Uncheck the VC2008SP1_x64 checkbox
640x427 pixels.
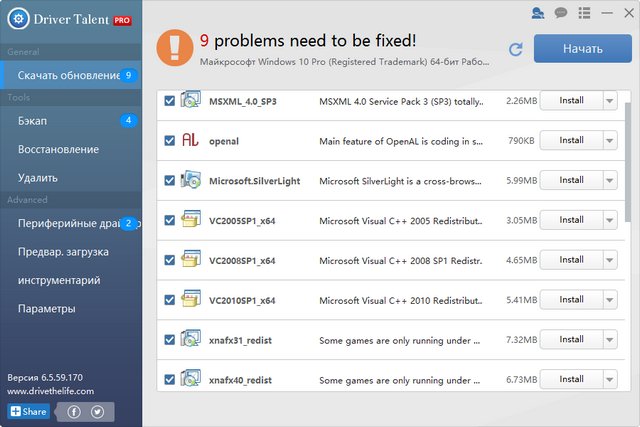[x=169, y=260]
